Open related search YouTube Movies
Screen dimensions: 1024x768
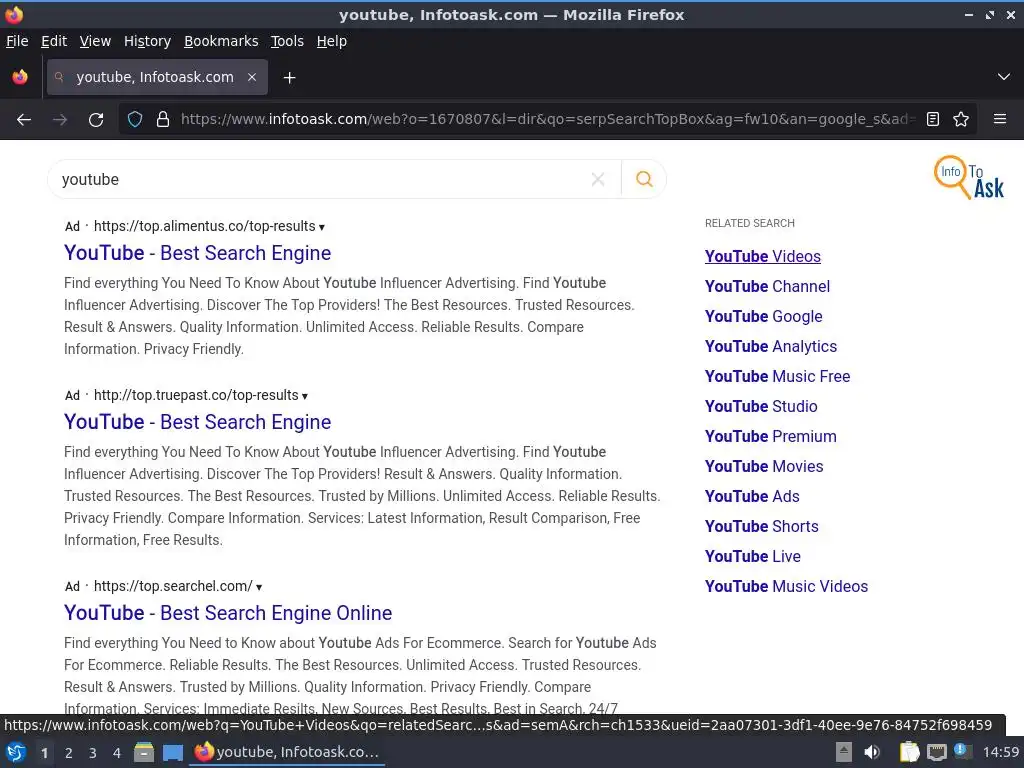point(764,466)
